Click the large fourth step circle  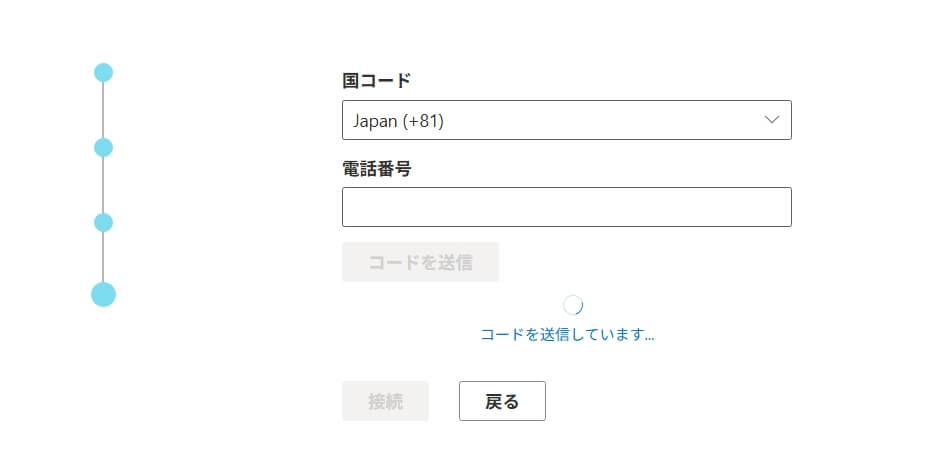point(103,294)
